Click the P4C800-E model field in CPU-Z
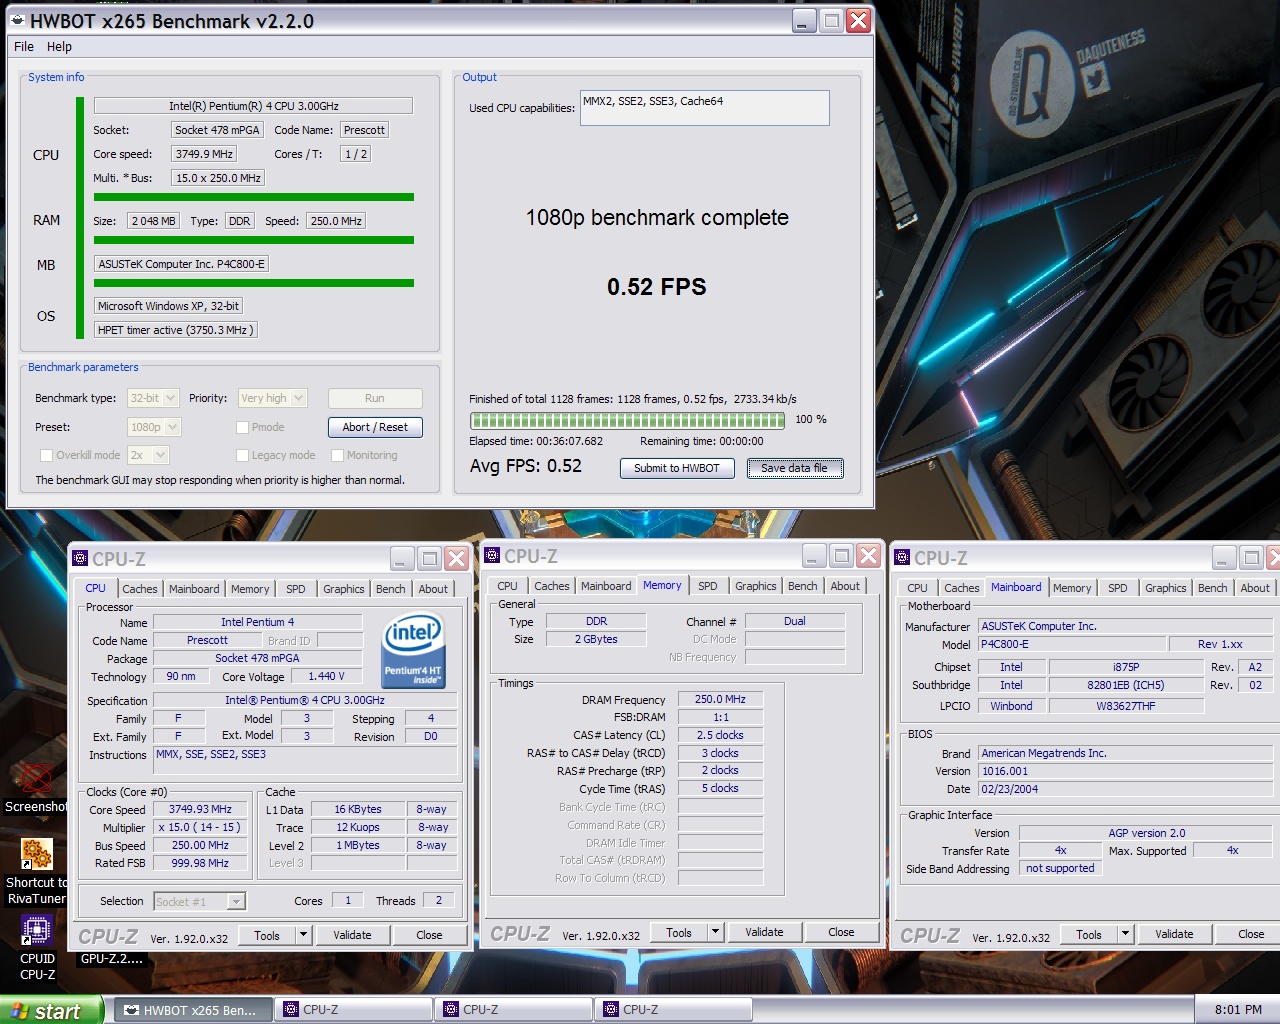 point(1072,644)
